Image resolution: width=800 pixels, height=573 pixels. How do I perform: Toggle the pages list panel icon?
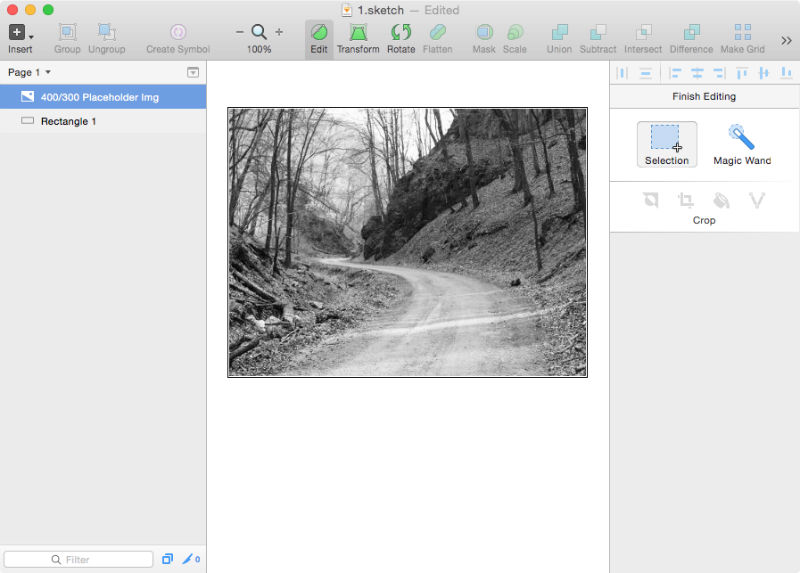coord(193,72)
